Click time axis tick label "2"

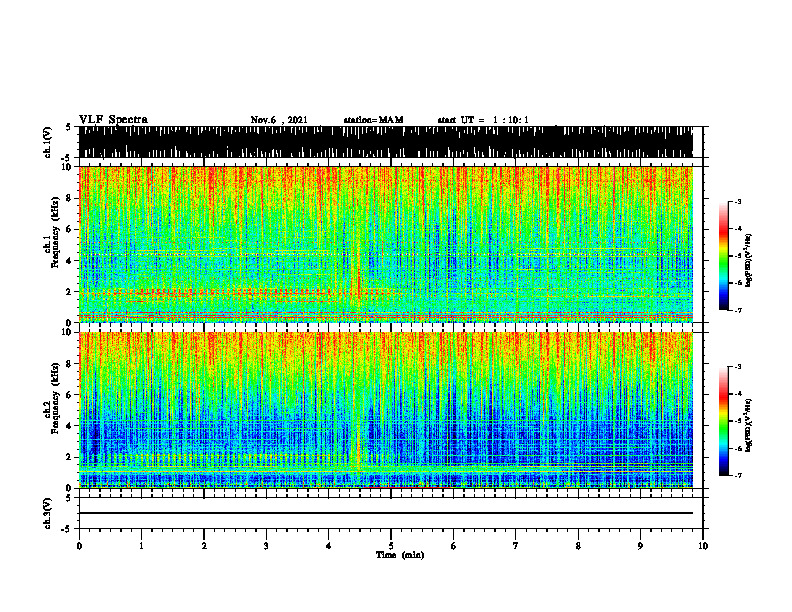pos(204,546)
